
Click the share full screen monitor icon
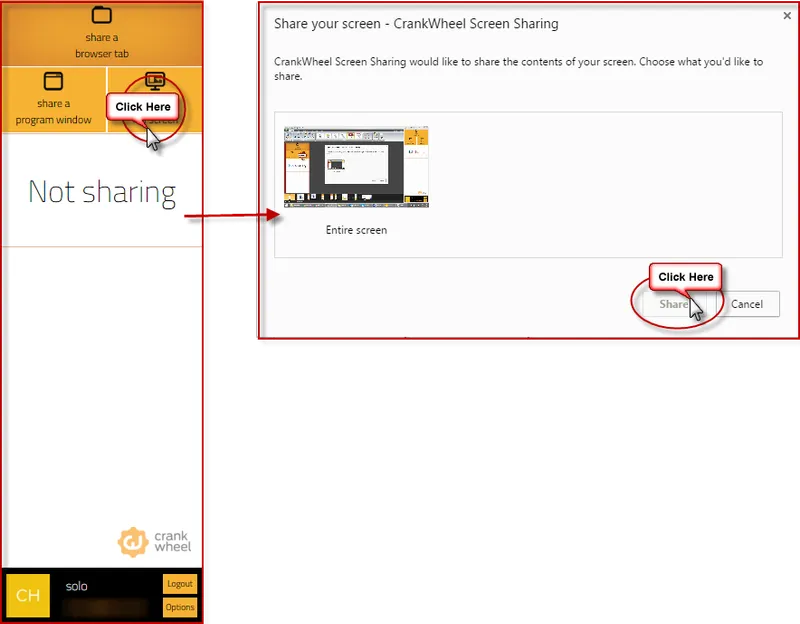pyautogui.click(x=155, y=81)
